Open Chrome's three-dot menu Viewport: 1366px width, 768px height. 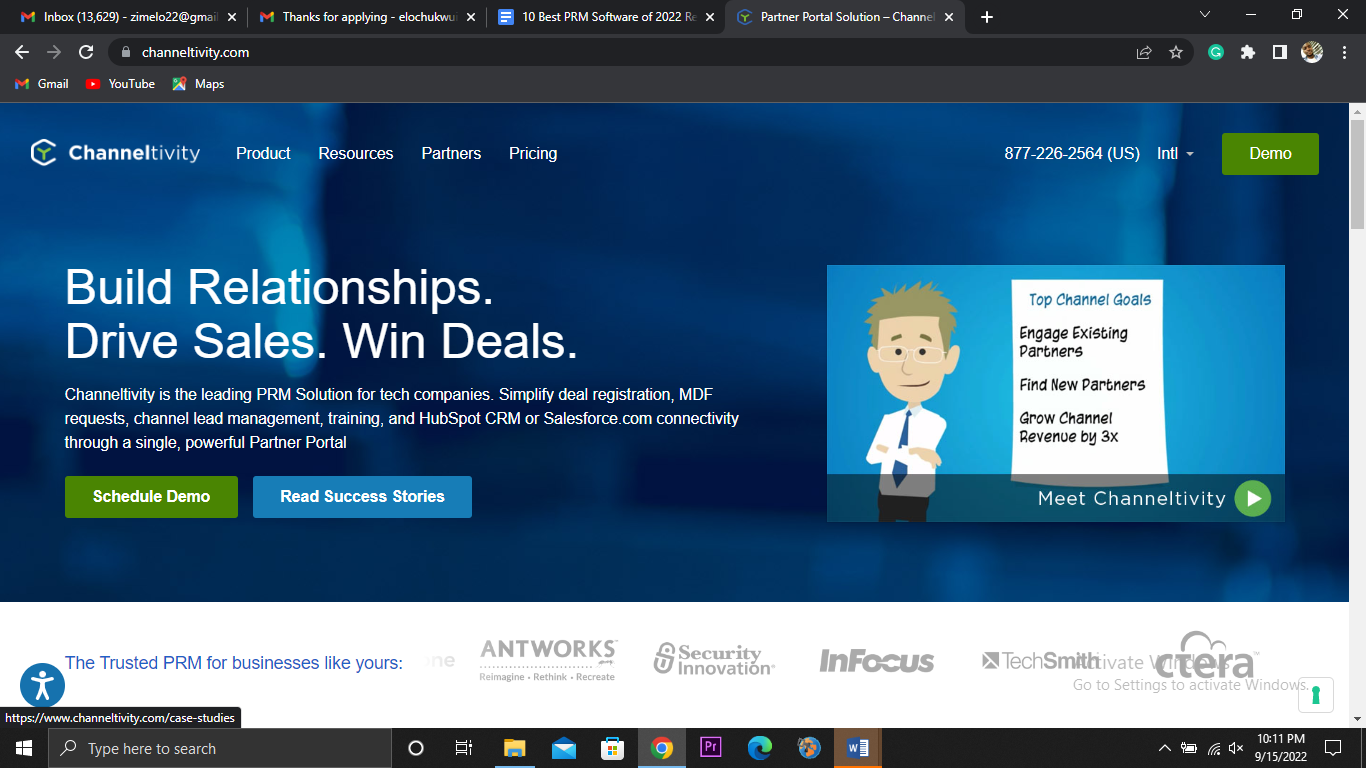1343,52
